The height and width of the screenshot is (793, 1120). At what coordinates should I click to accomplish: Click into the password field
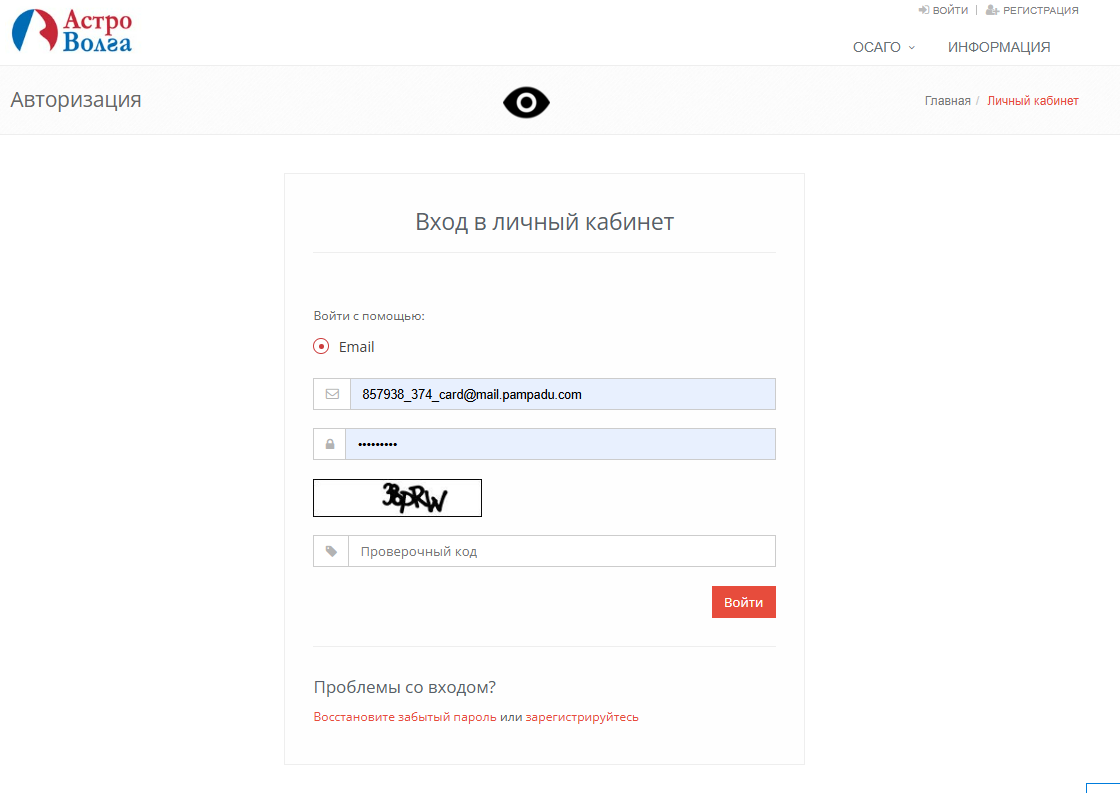pyautogui.click(x=561, y=444)
